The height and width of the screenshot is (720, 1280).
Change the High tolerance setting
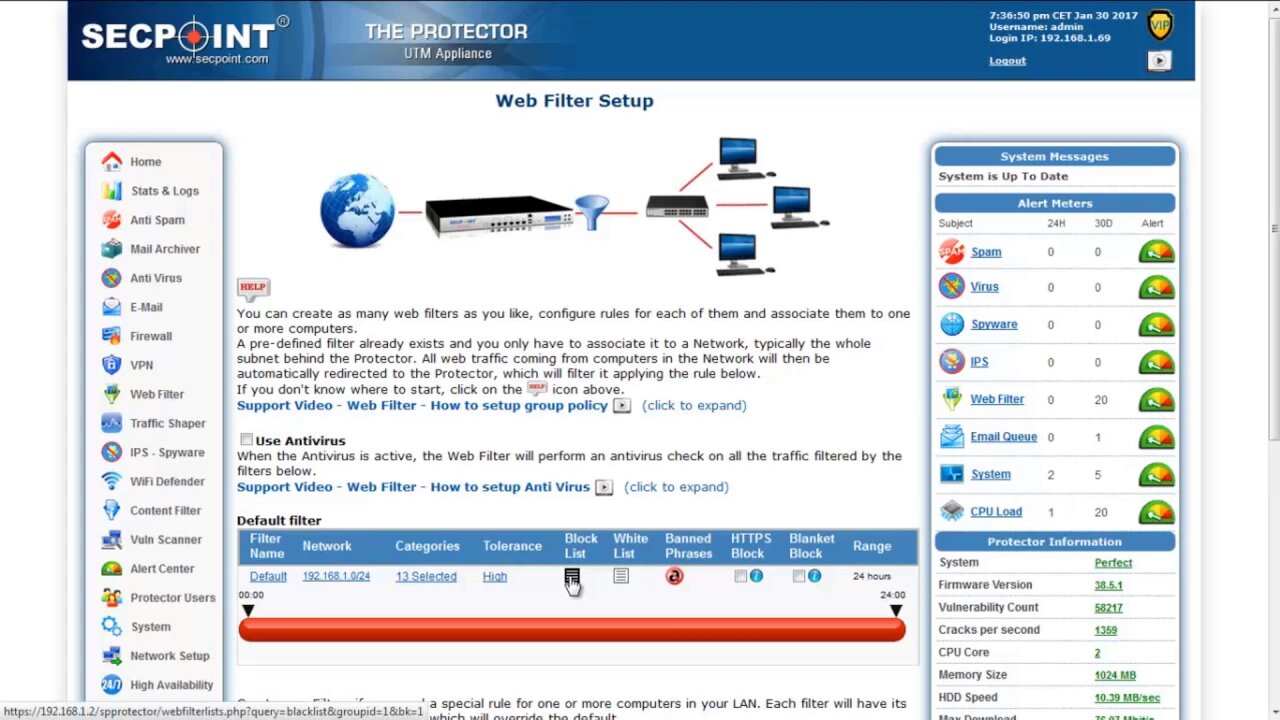pos(495,576)
